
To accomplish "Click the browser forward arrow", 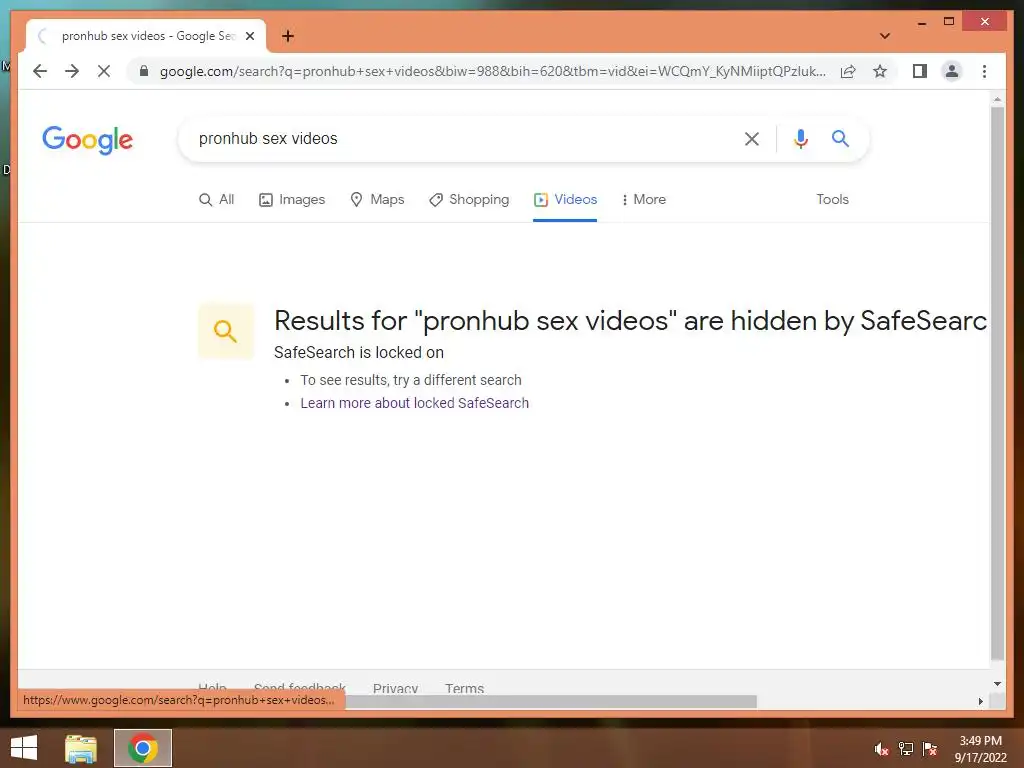I will click(72, 71).
